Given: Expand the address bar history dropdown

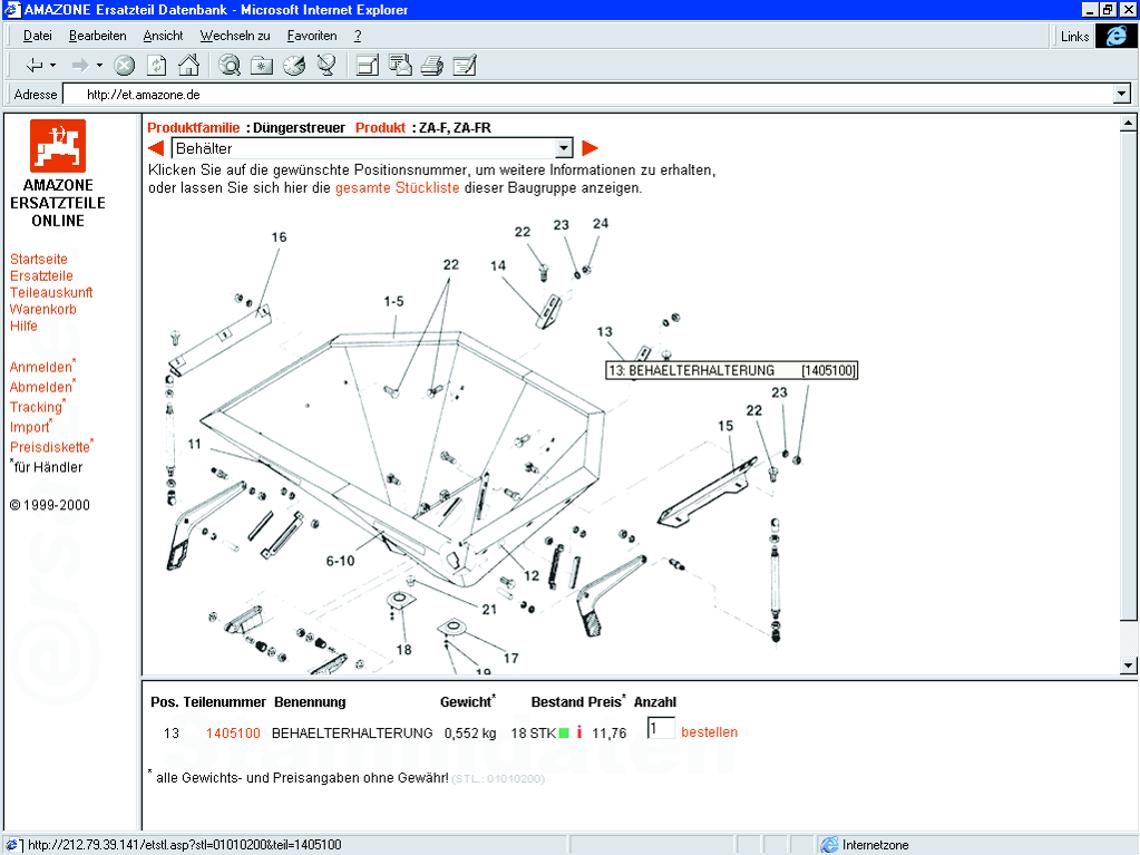Looking at the screenshot, I should point(1122,94).
